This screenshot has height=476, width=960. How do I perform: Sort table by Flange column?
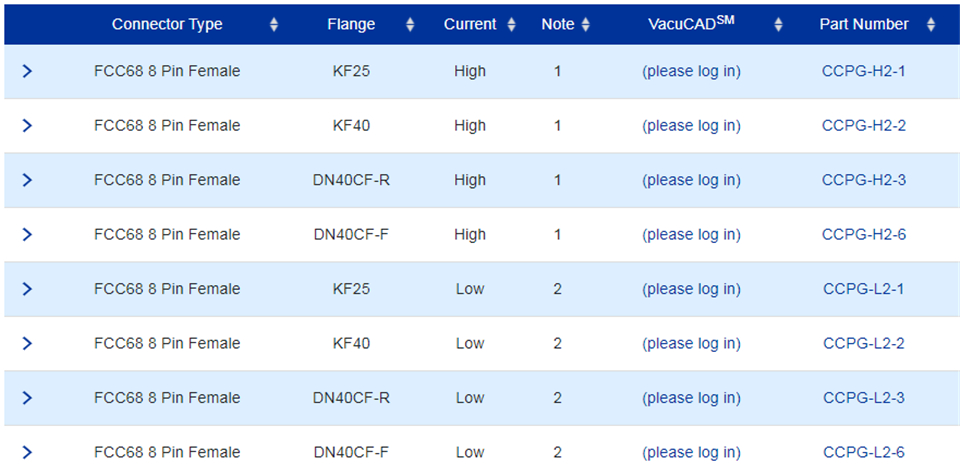[410, 25]
